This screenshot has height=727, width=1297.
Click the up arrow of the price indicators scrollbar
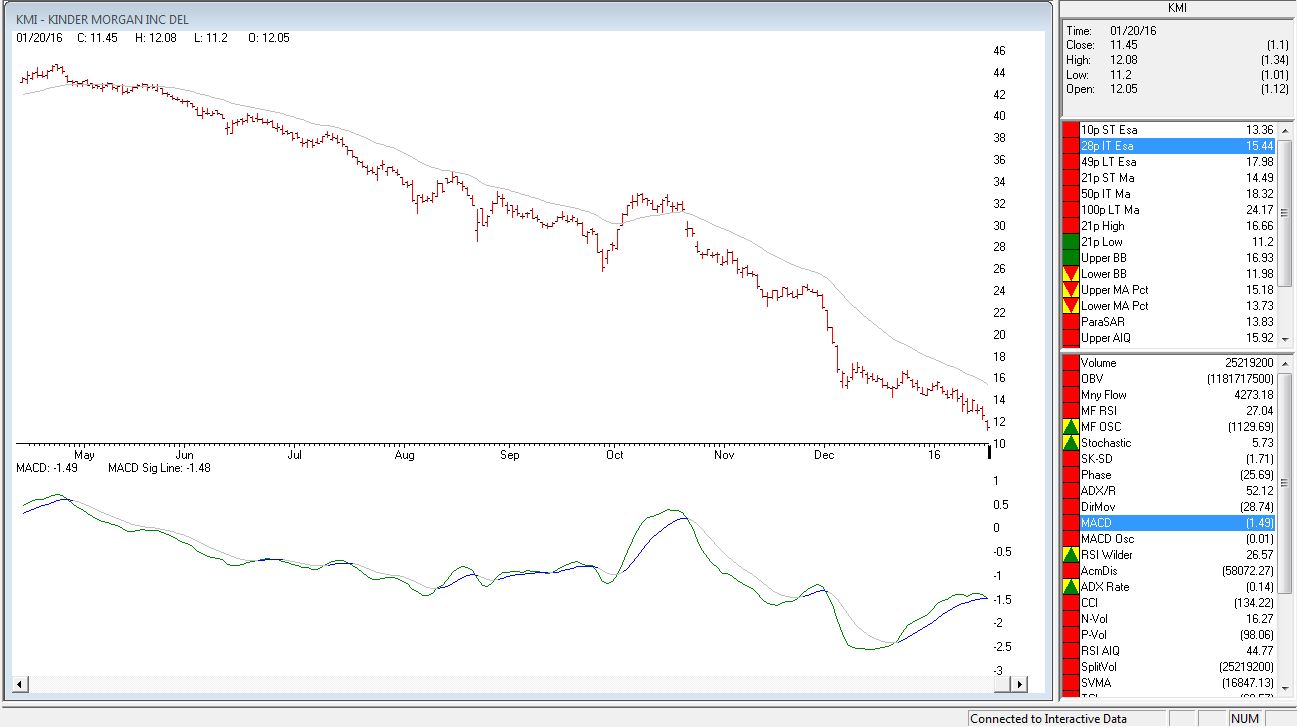[1286, 130]
